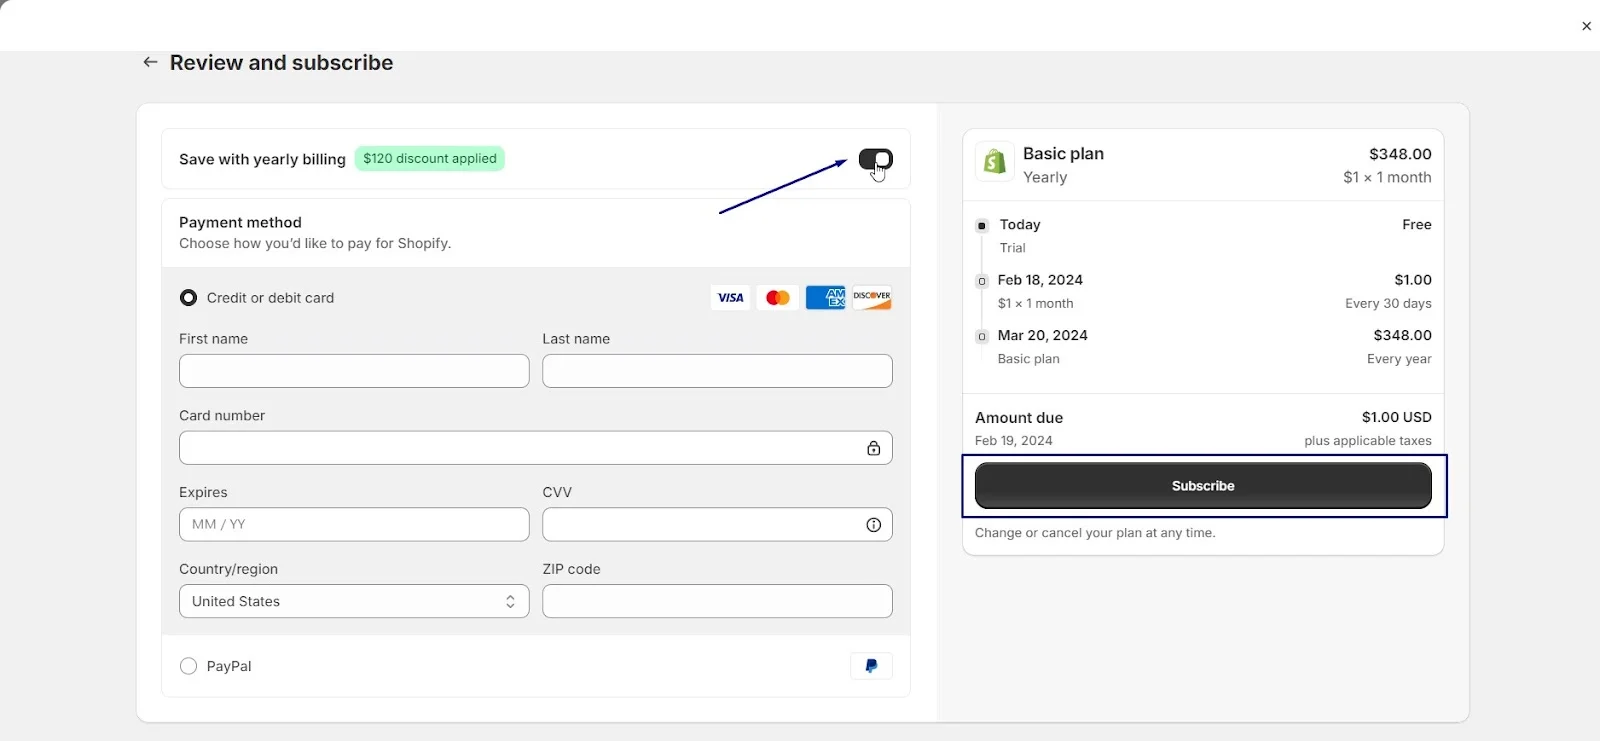
Task: Click the Shopify bag logo
Action: click(x=995, y=162)
